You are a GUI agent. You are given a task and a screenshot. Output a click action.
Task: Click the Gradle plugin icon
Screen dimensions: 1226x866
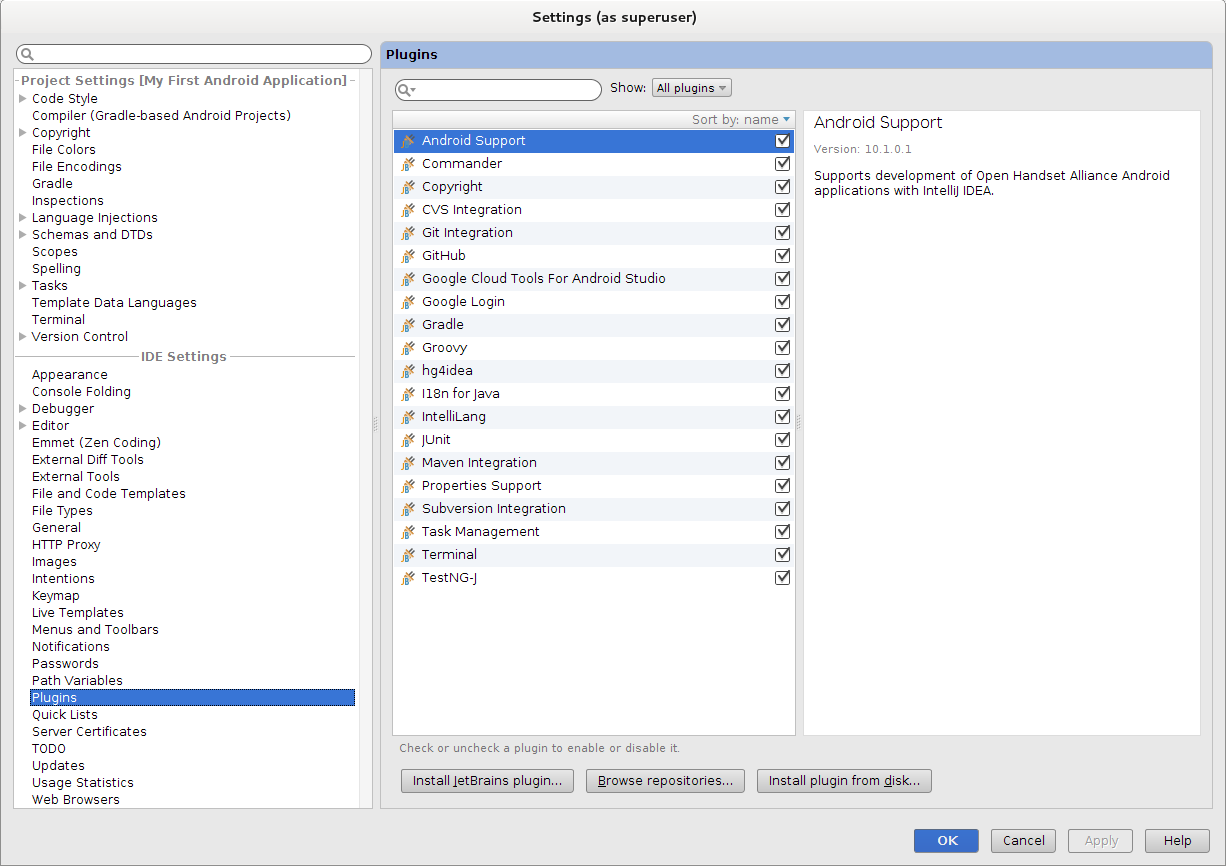pyautogui.click(x=408, y=325)
